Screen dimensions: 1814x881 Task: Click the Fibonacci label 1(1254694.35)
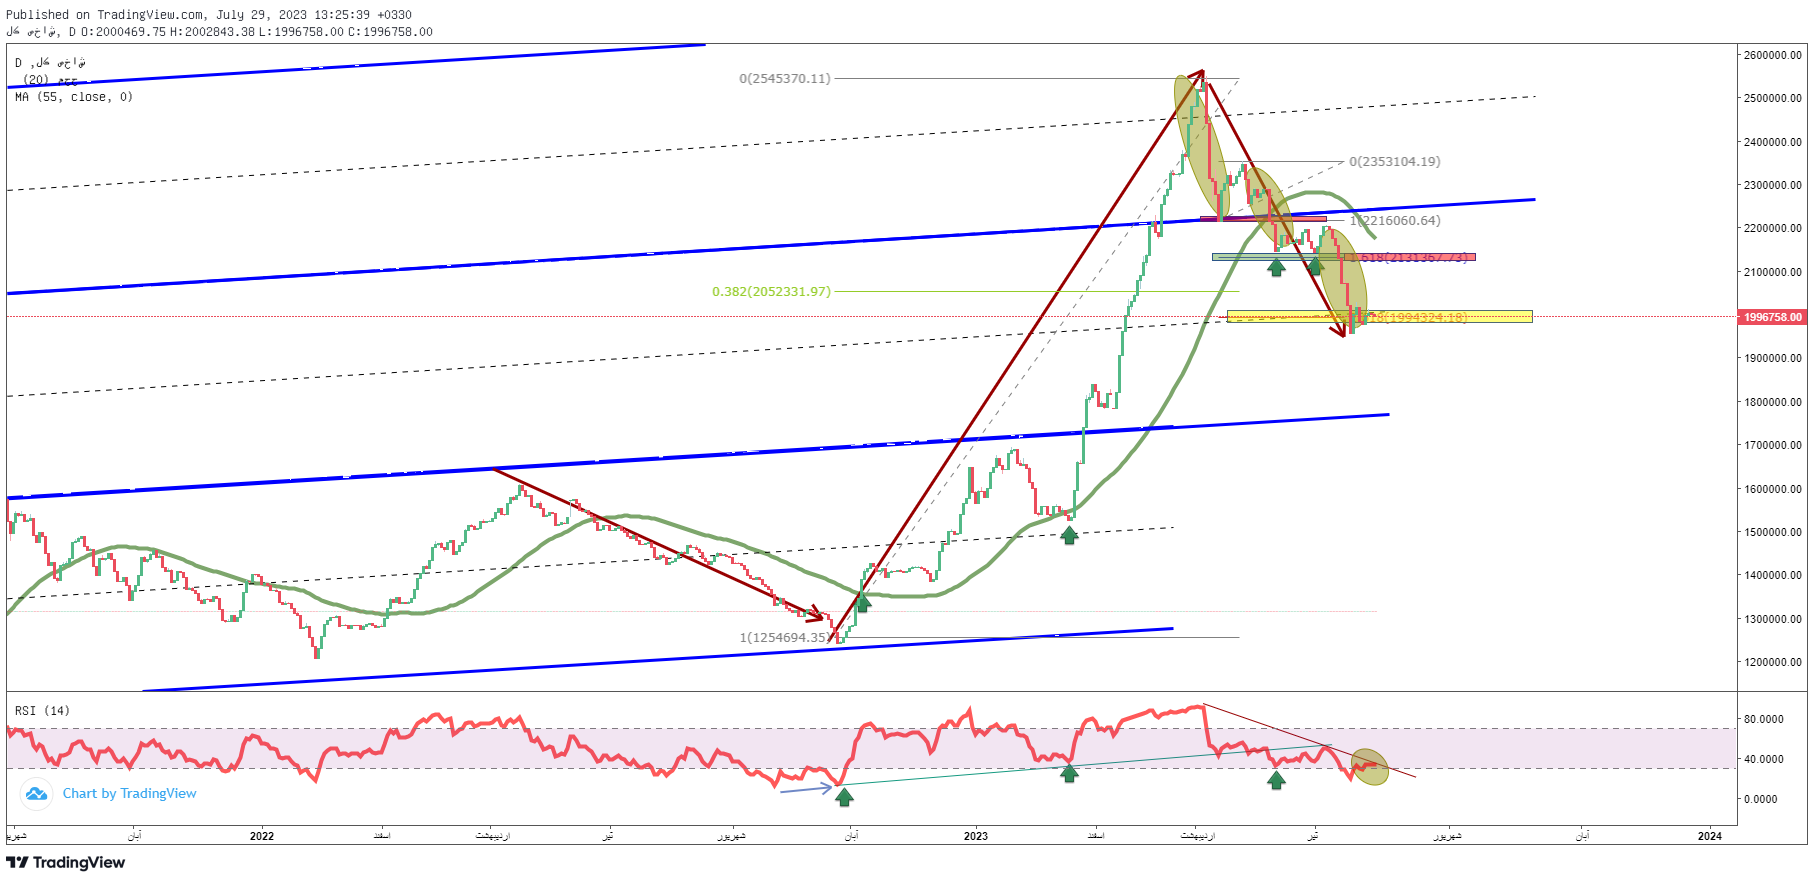pyautogui.click(x=784, y=637)
